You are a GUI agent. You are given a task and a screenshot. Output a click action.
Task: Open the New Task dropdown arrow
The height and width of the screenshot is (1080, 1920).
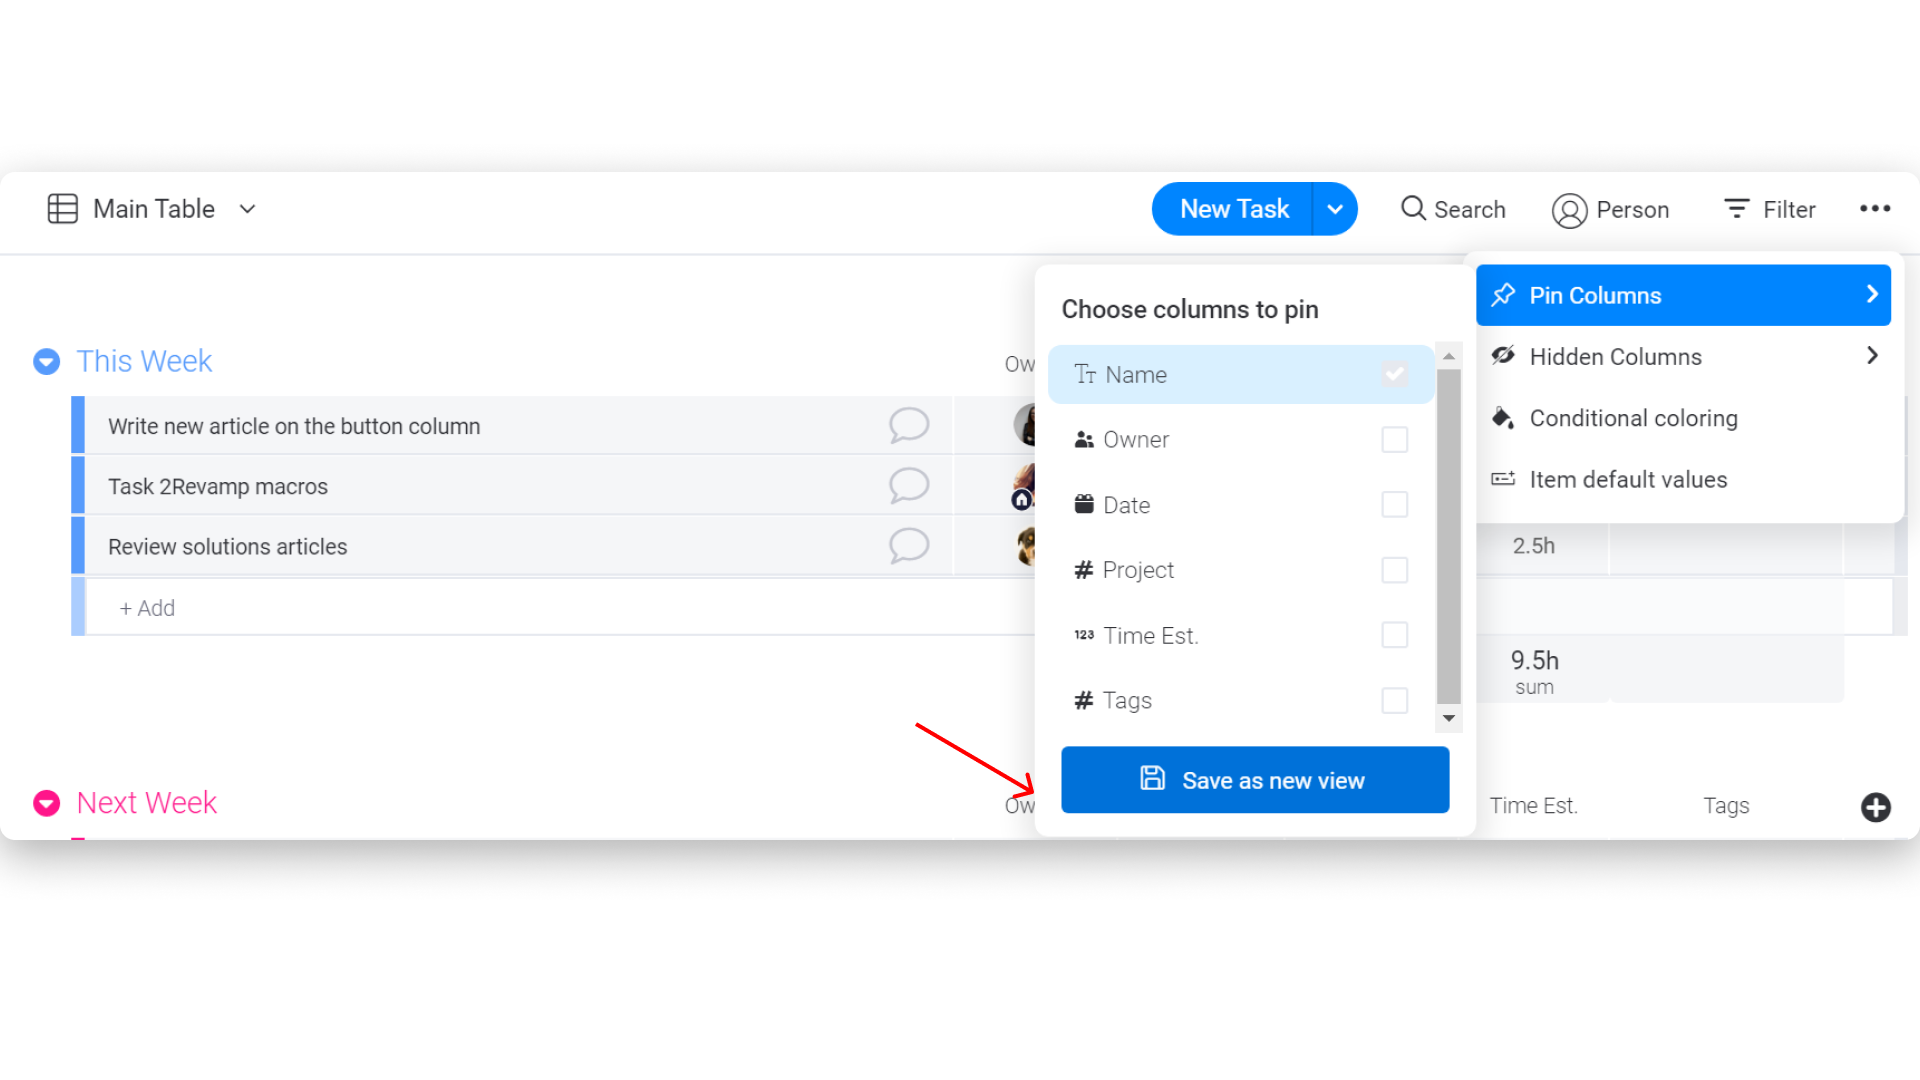1335,209
